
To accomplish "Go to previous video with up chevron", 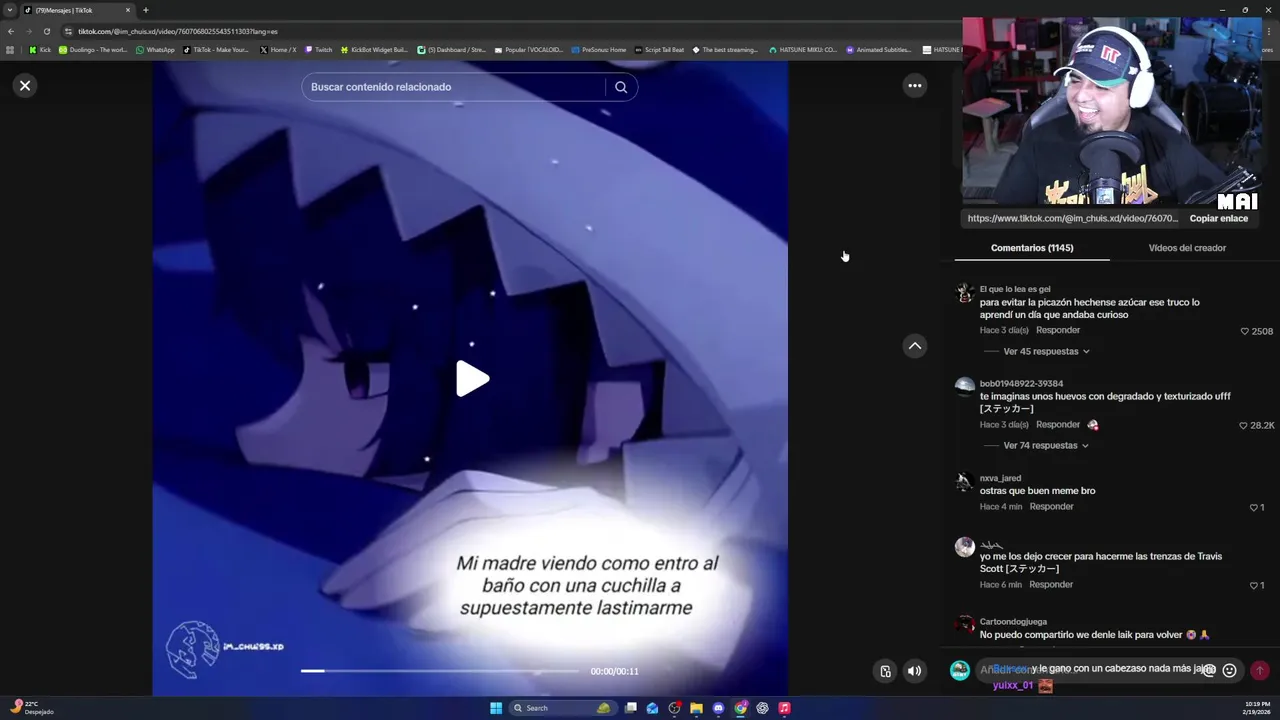I will [914, 346].
